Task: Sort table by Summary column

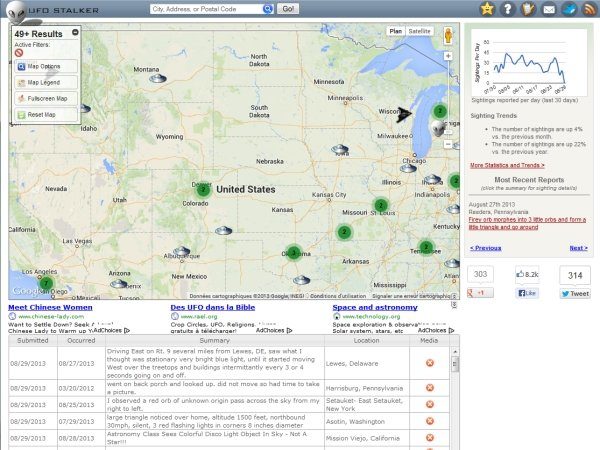Action: (215, 341)
